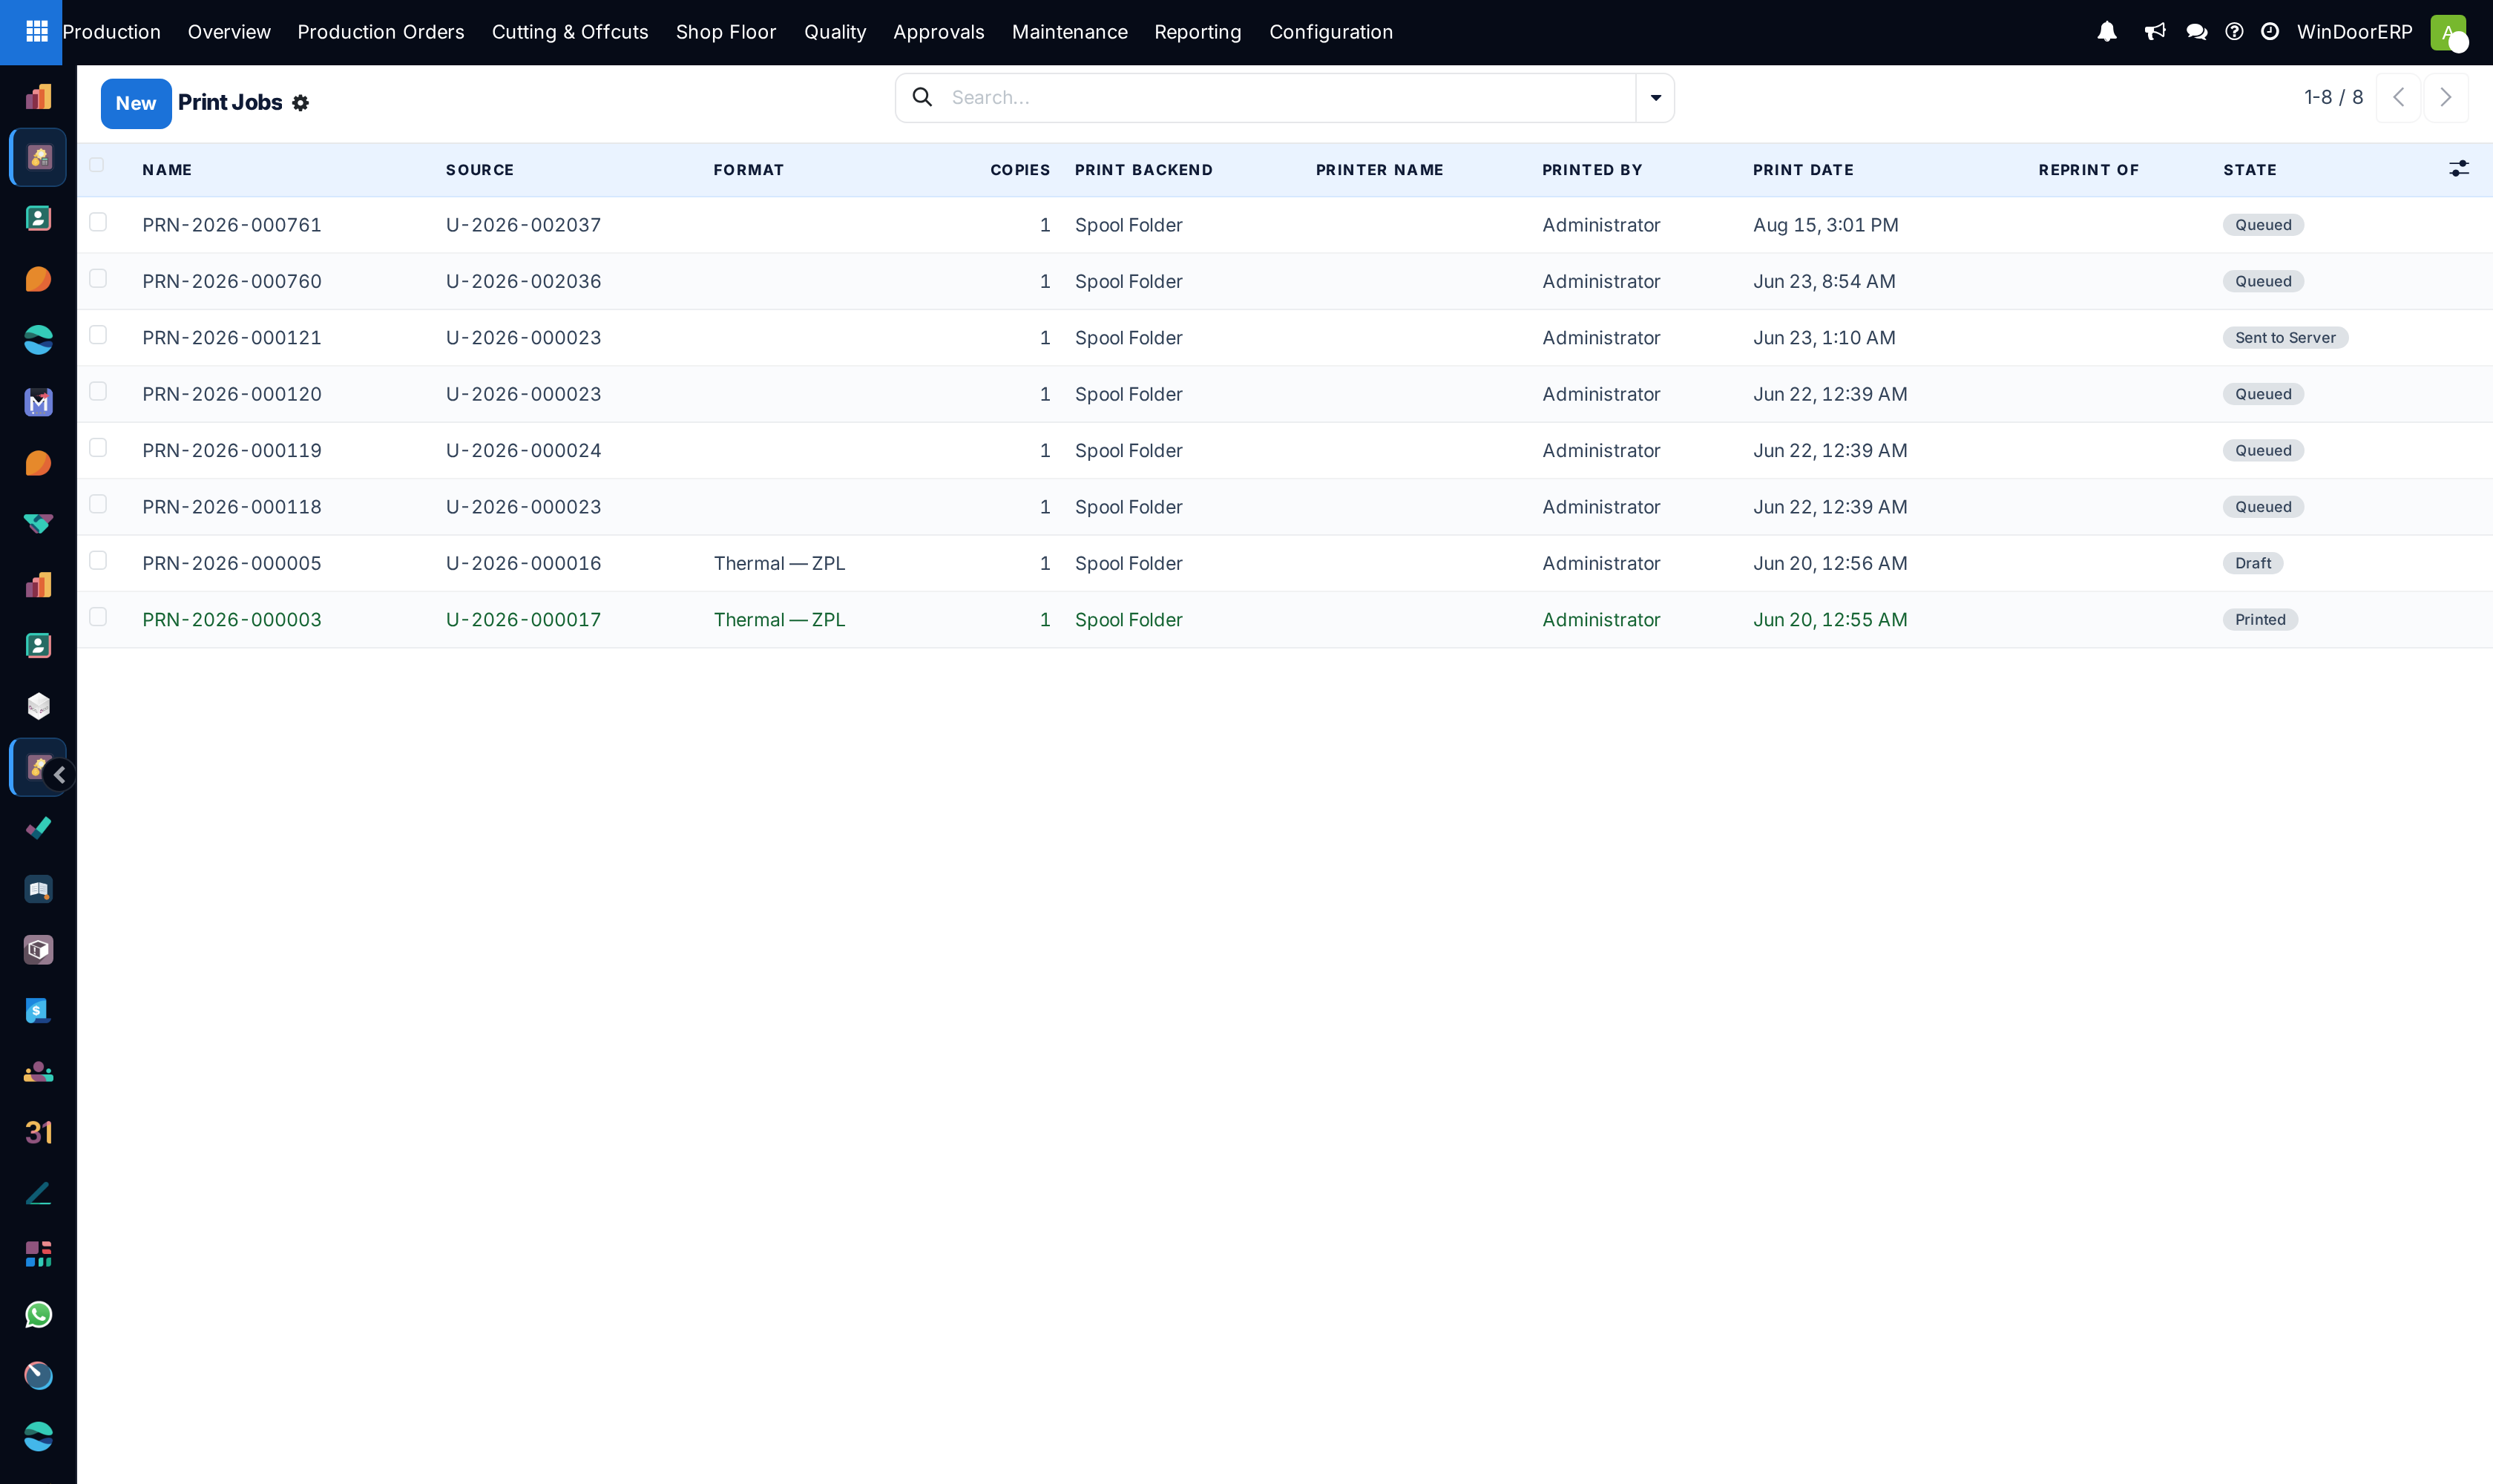The height and width of the screenshot is (1484, 2493).
Task: Open the user avatar menu
Action: (x=2449, y=32)
